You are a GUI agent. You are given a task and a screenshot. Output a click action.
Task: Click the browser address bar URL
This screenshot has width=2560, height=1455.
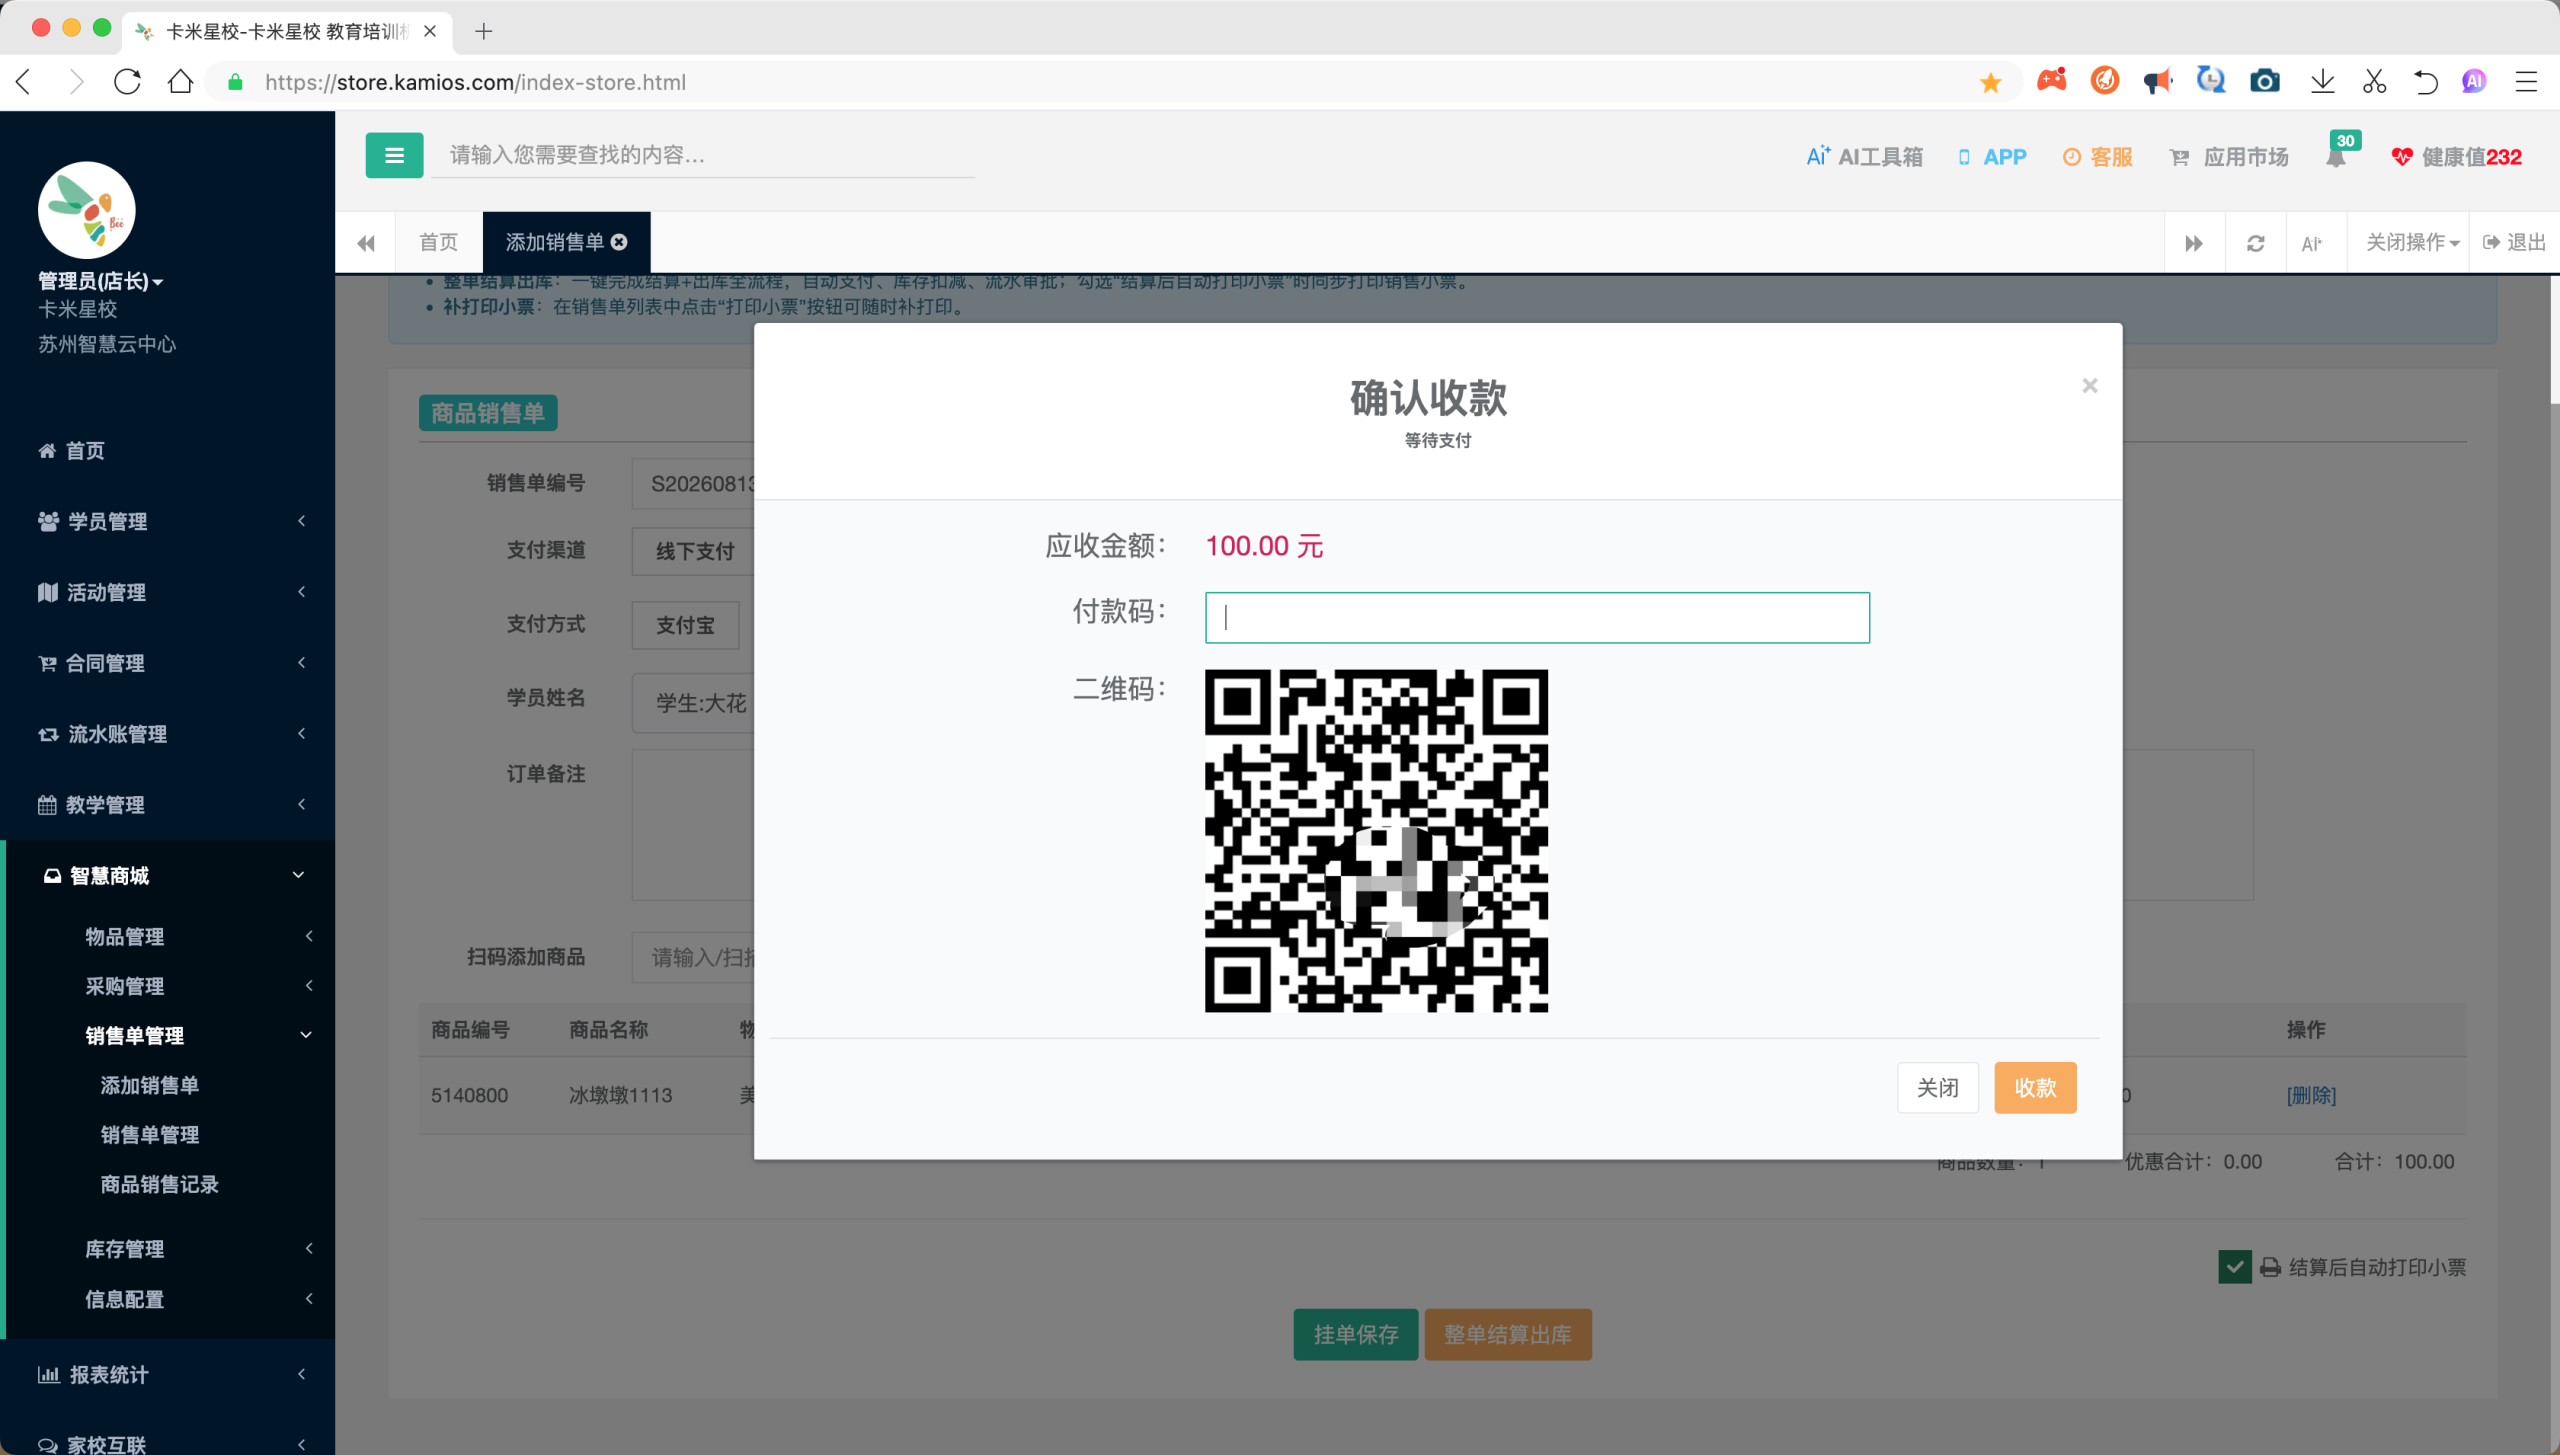[475, 82]
